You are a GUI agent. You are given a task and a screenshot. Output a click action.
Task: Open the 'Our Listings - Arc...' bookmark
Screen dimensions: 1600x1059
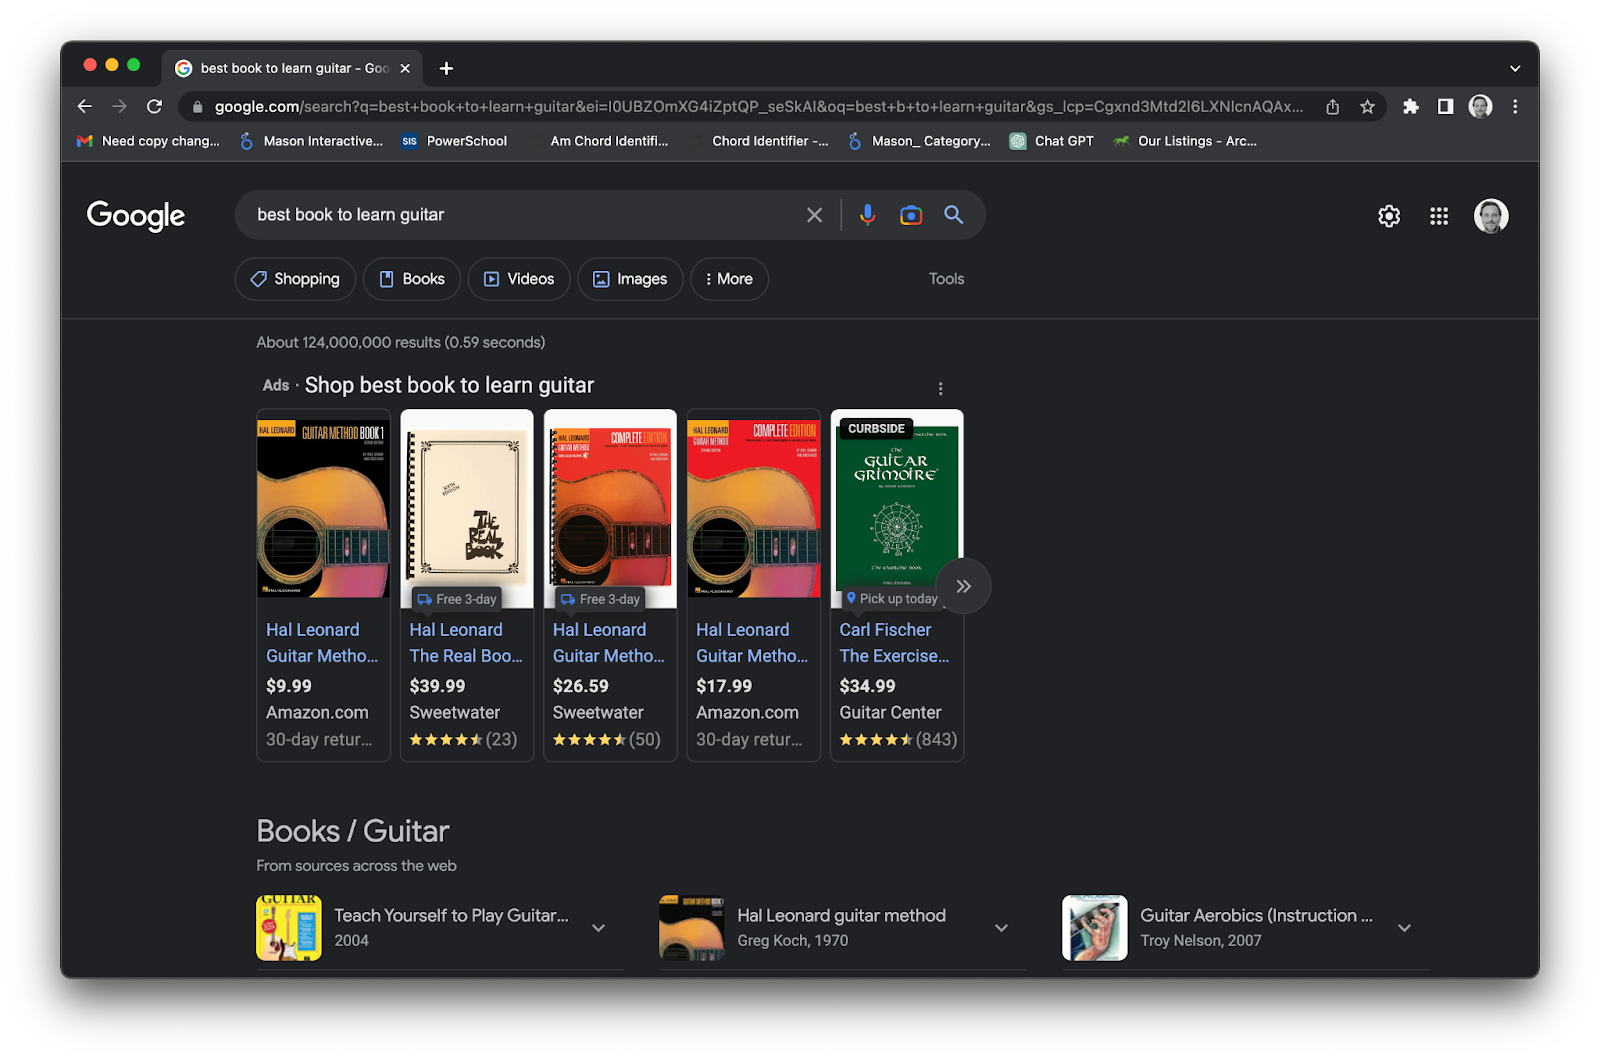(x=1185, y=141)
